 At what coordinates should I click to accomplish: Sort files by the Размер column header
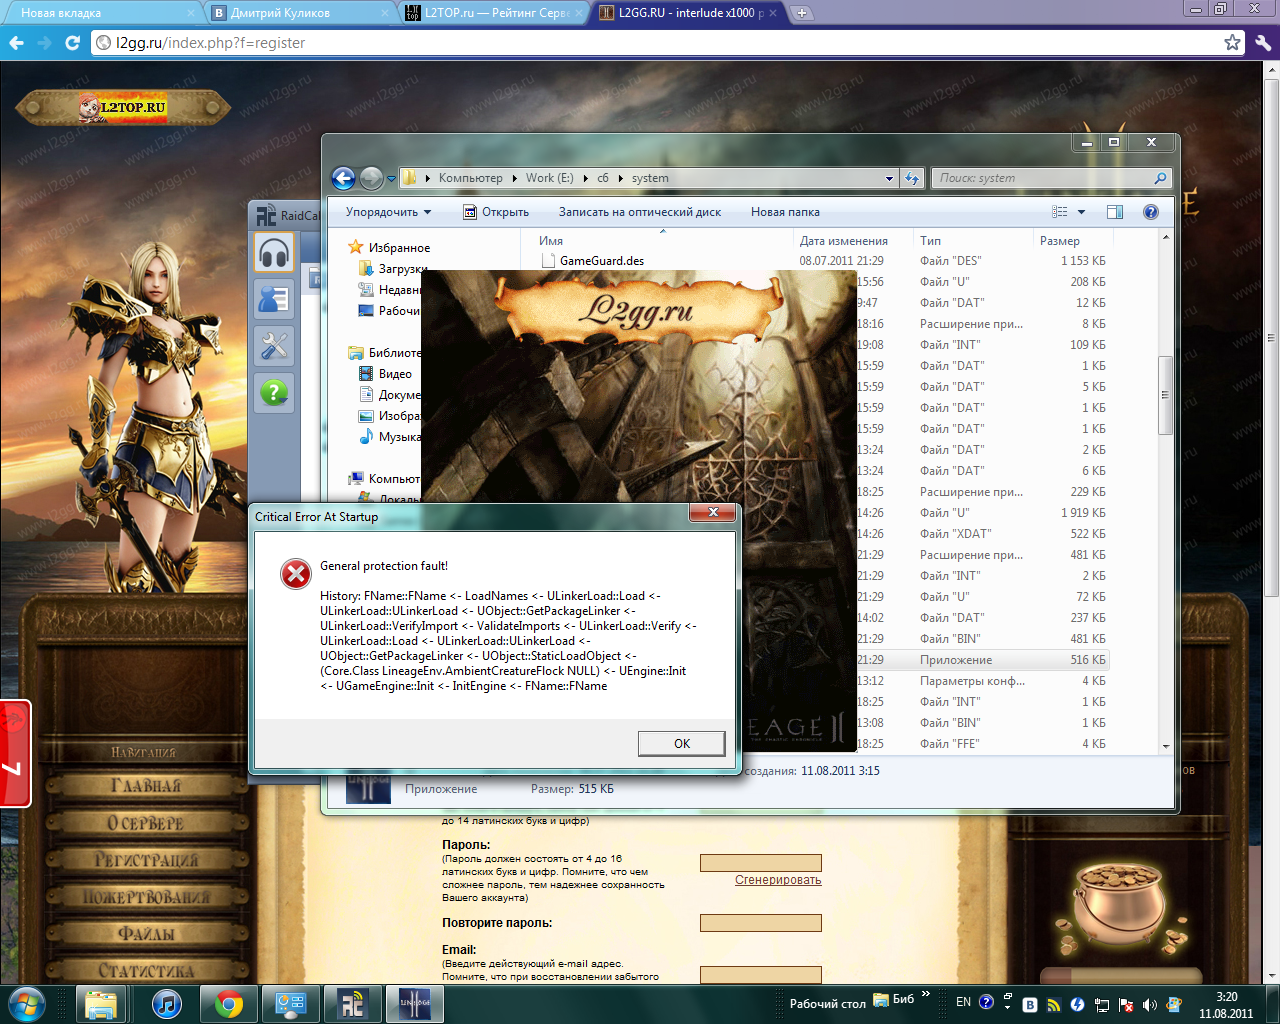point(1072,241)
